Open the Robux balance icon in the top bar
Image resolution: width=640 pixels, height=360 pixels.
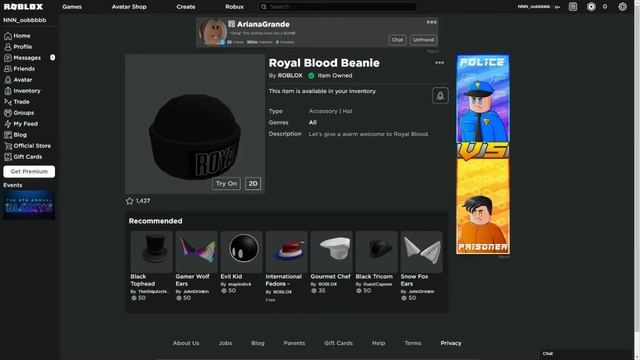coord(591,7)
